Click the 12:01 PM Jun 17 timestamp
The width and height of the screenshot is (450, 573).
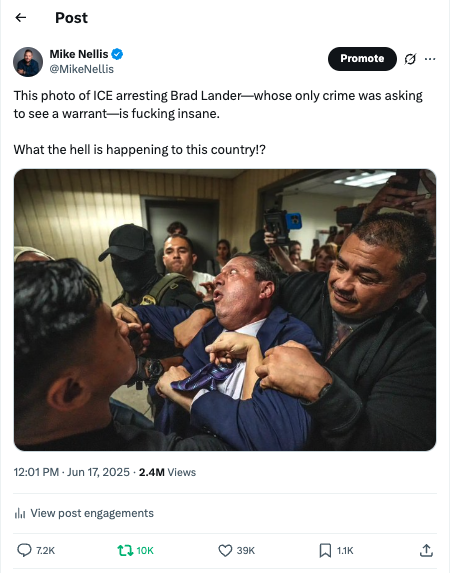[x=72, y=472]
